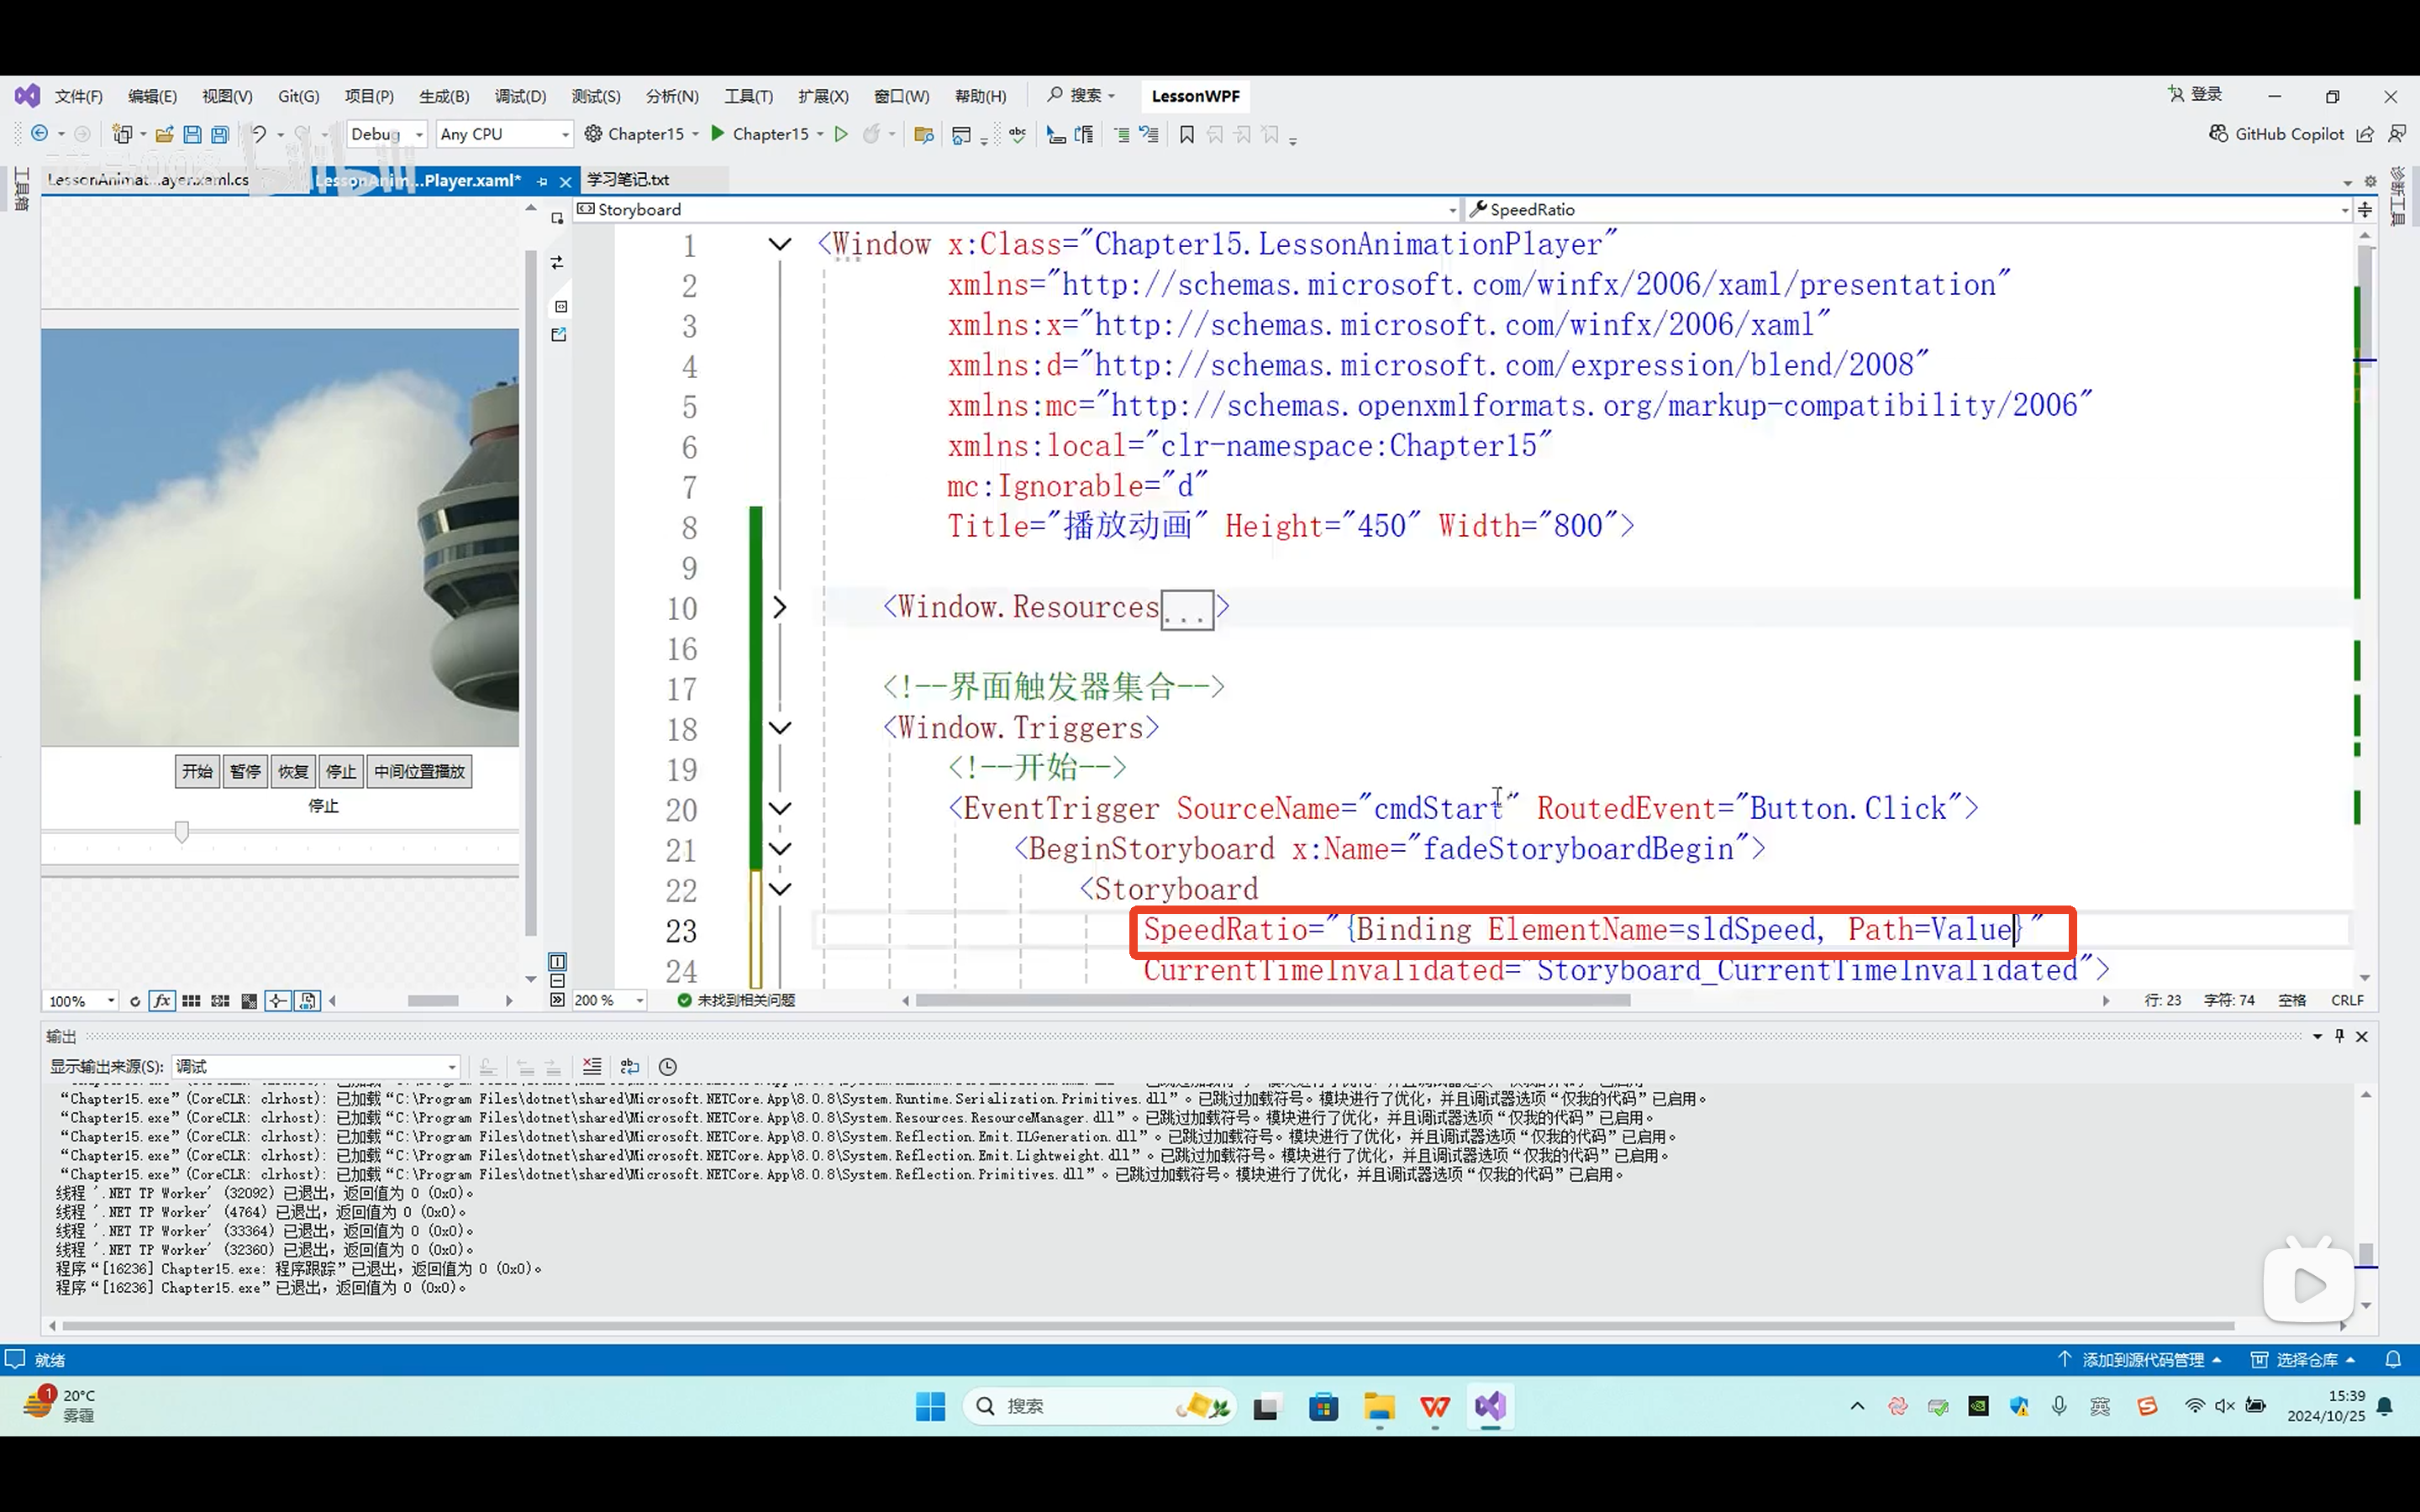Switch to 学习笔记.txt tab
This screenshot has height=1512, width=2420.
[x=628, y=180]
